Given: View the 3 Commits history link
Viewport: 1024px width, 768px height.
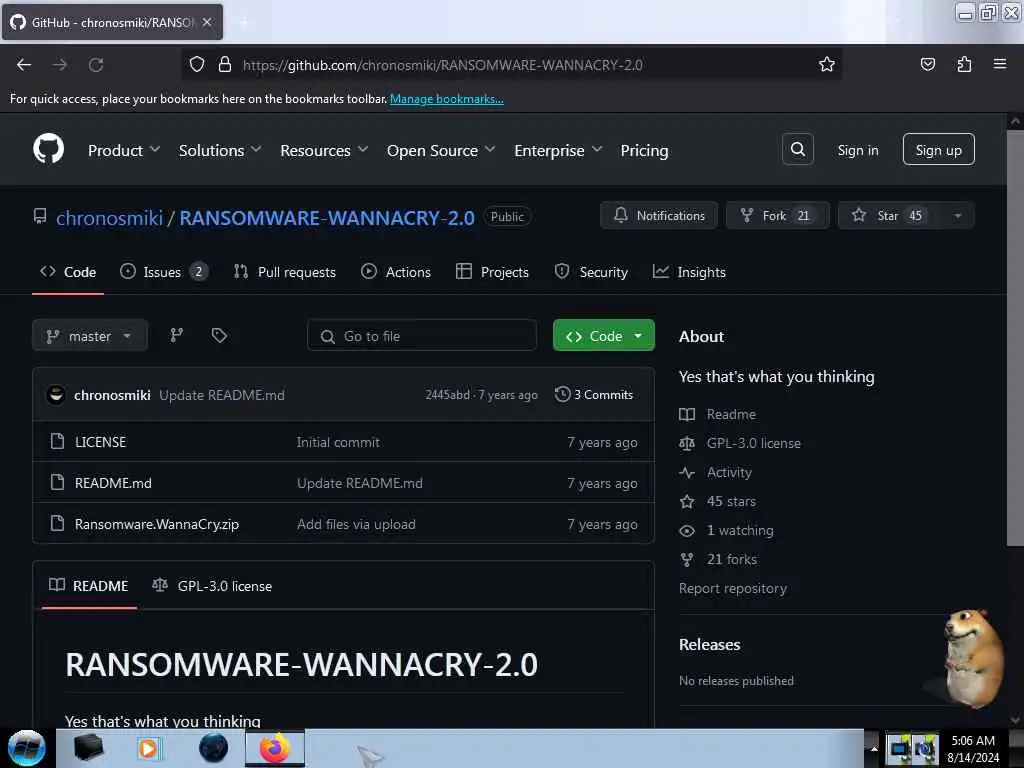Looking at the screenshot, I should click(594, 394).
